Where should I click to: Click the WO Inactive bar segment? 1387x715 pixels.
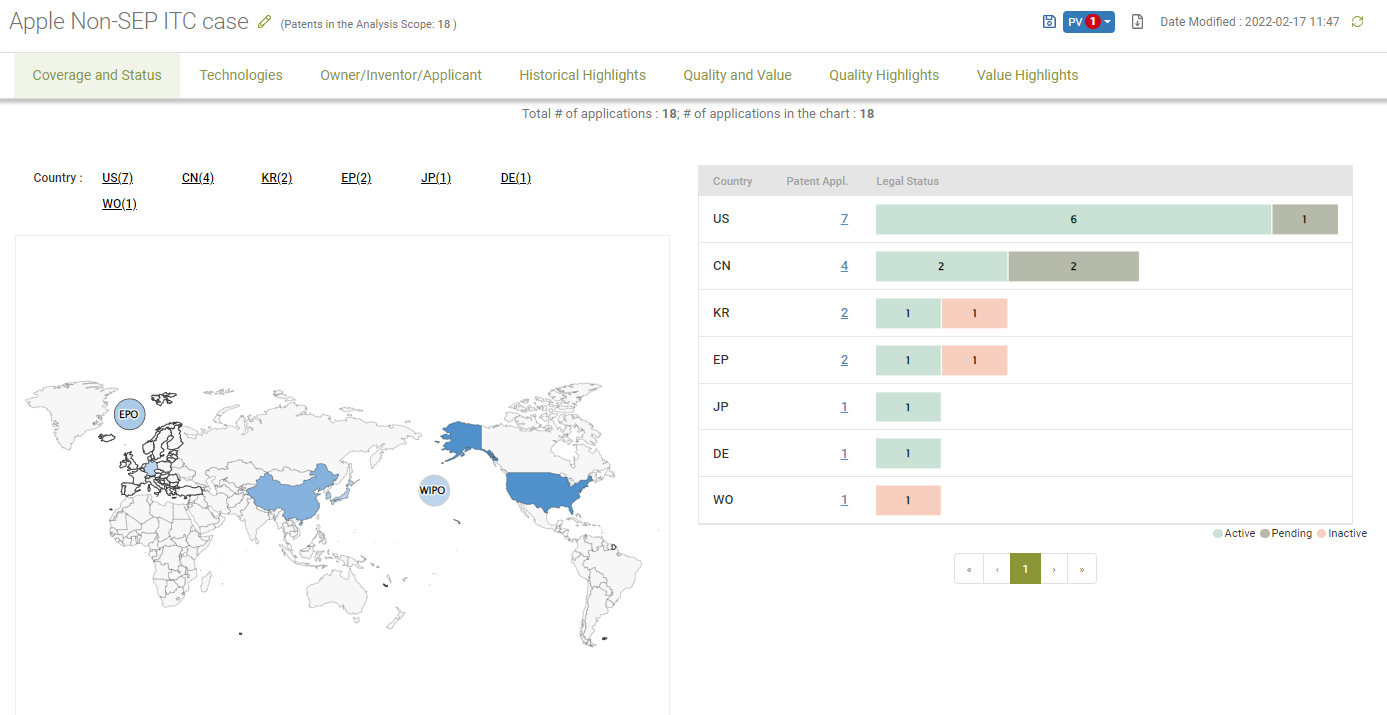908,500
